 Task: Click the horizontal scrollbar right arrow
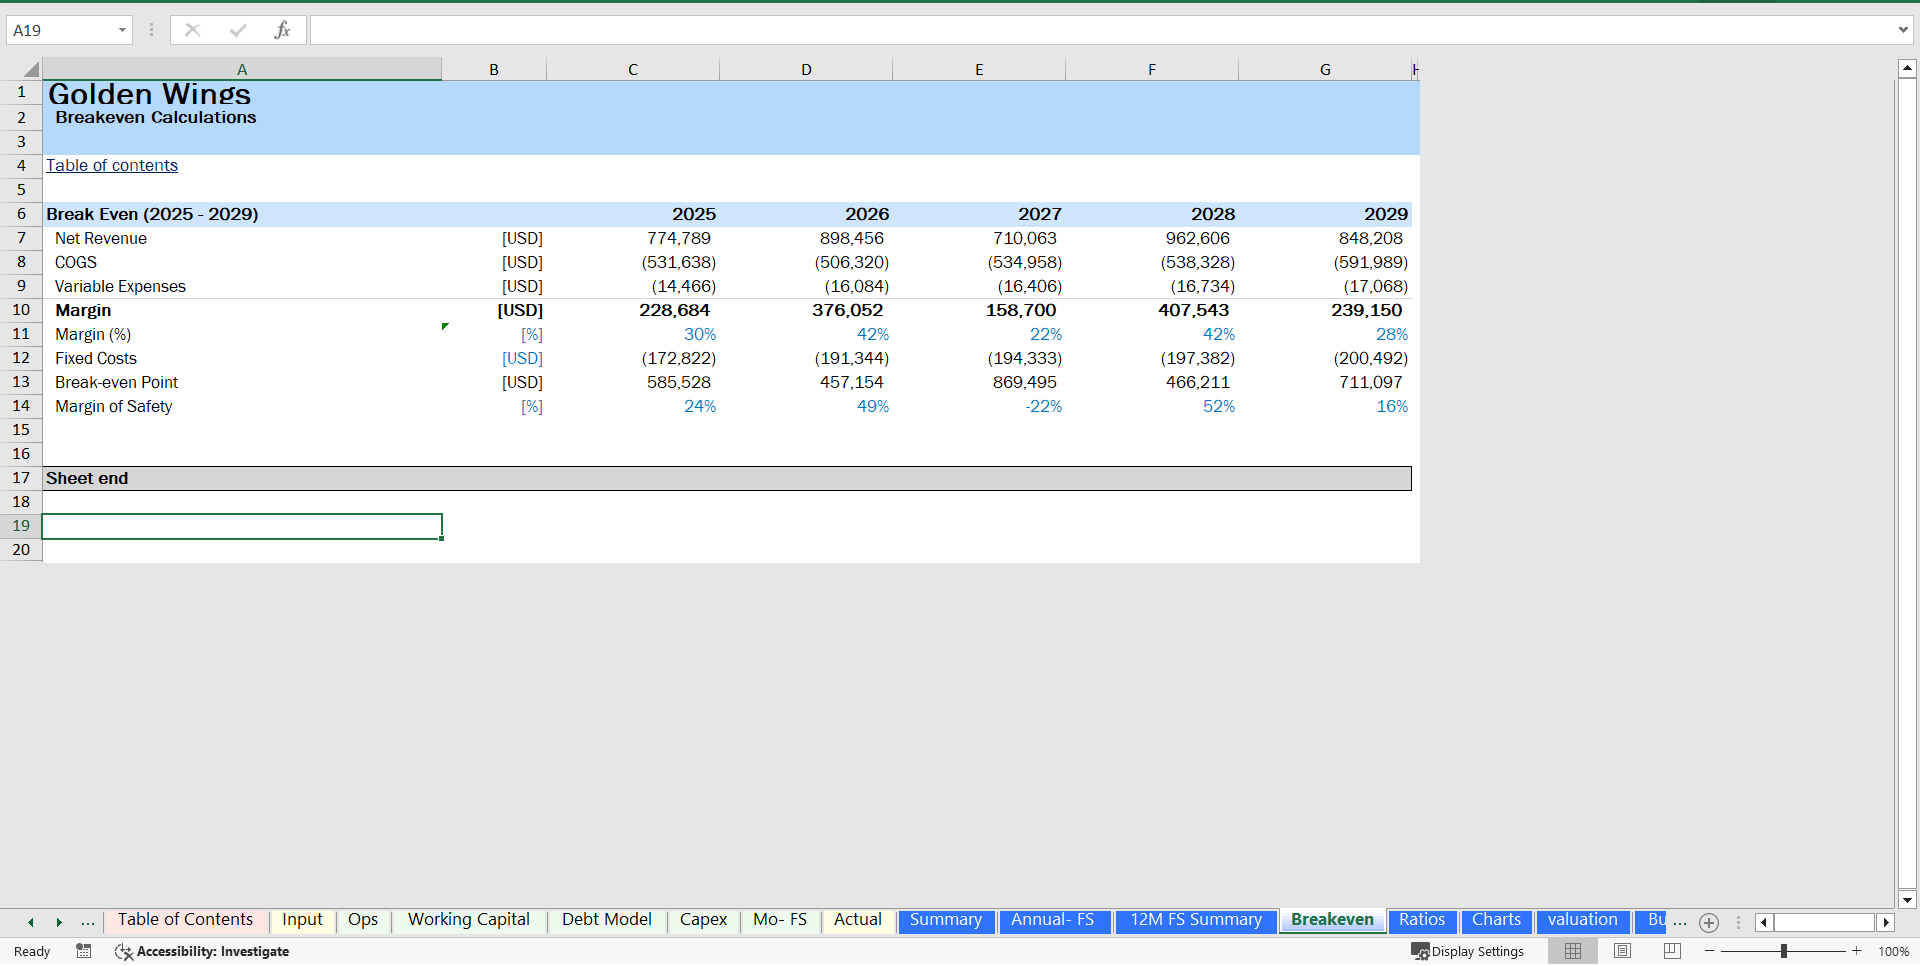1886,922
